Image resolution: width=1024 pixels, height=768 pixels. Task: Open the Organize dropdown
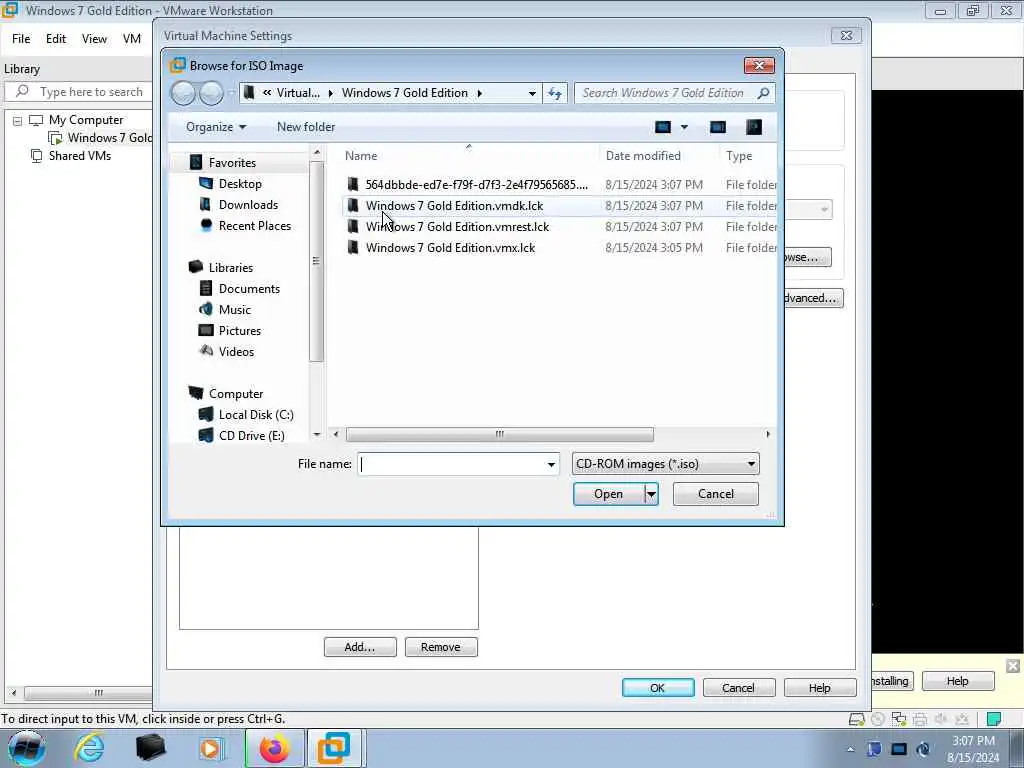coord(216,127)
